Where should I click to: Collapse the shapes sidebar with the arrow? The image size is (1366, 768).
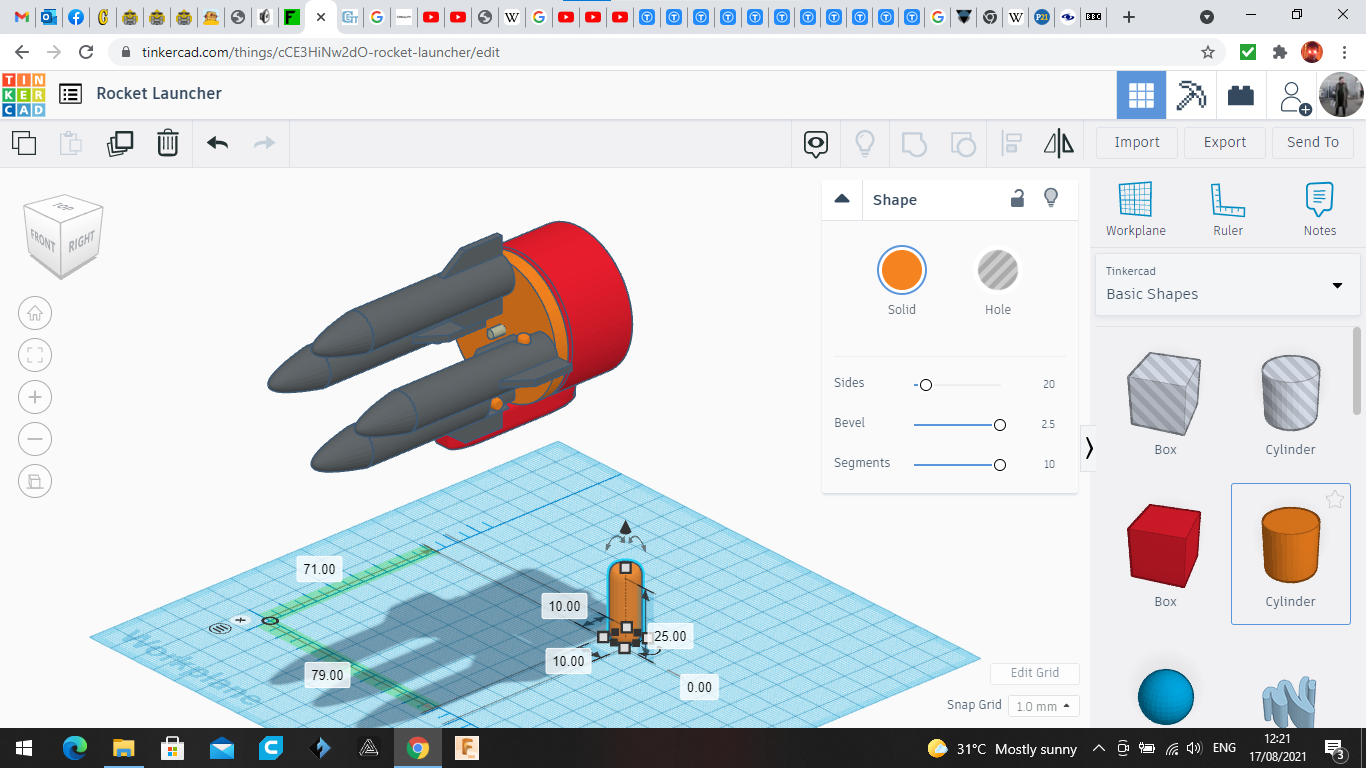coord(1089,448)
